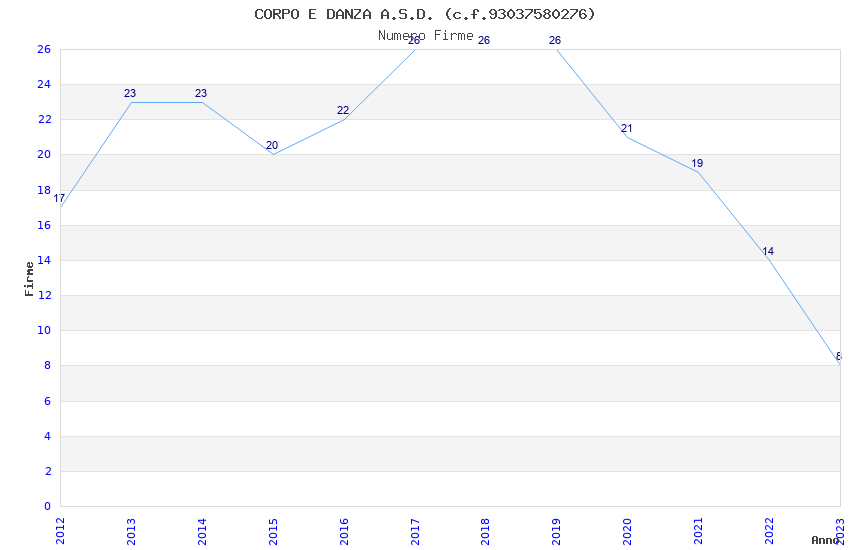Click the y-axis value 16
Image resolution: width=850 pixels, height=550 pixels.
[44, 225]
